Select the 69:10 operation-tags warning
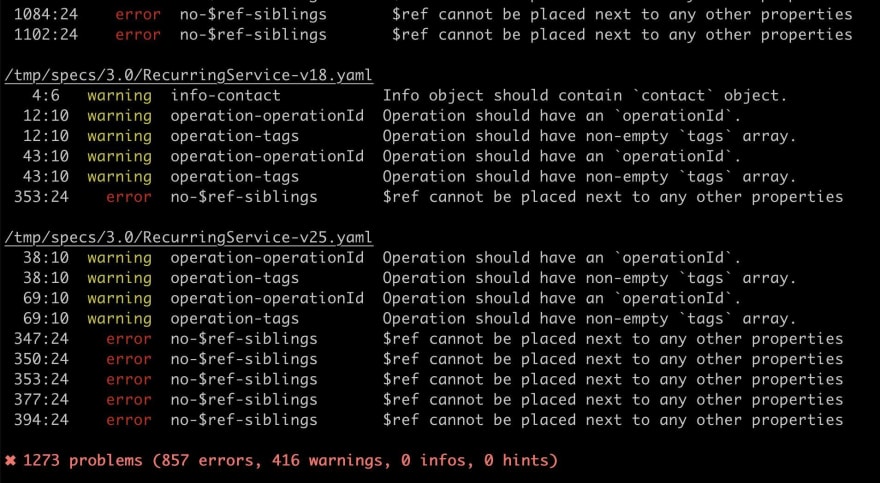The height and width of the screenshot is (483, 880). click(410, 319)
